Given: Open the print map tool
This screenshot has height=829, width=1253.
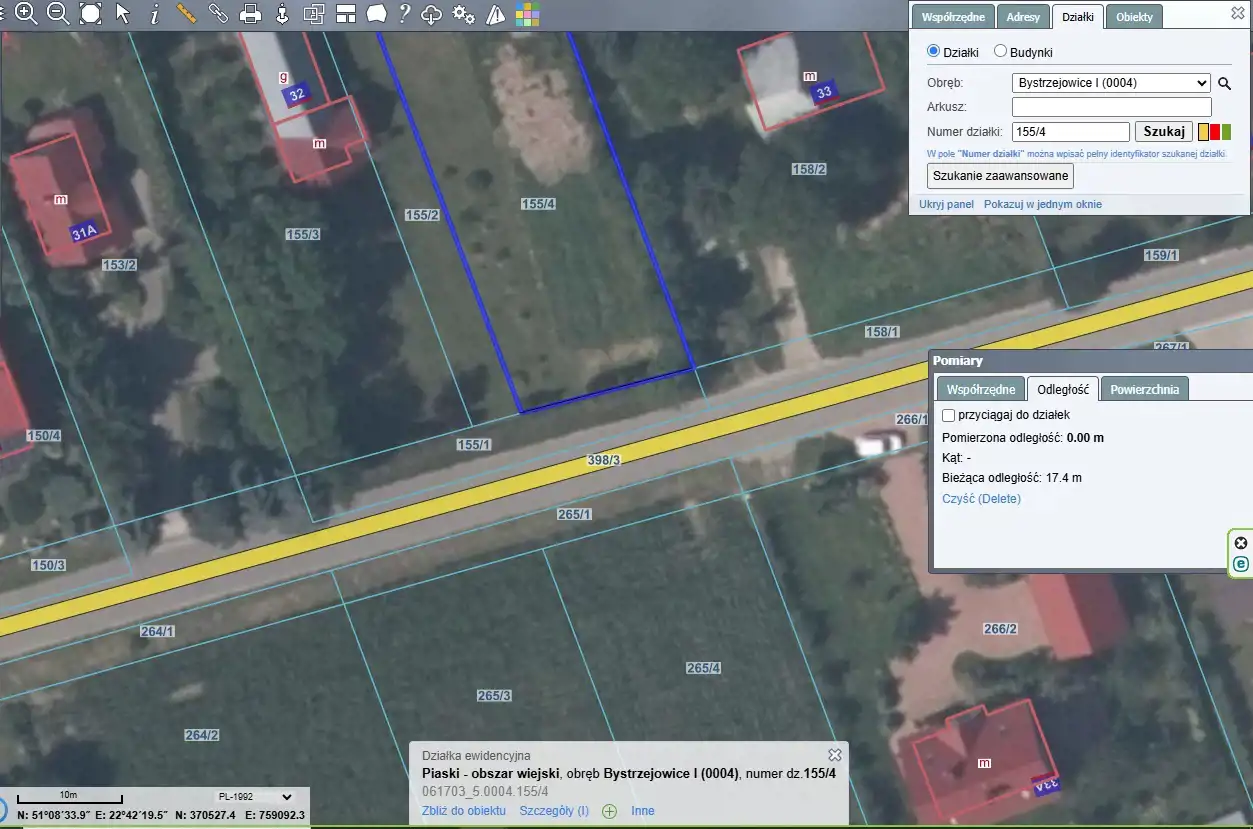Looking at the screenshot, I should 250,14.
